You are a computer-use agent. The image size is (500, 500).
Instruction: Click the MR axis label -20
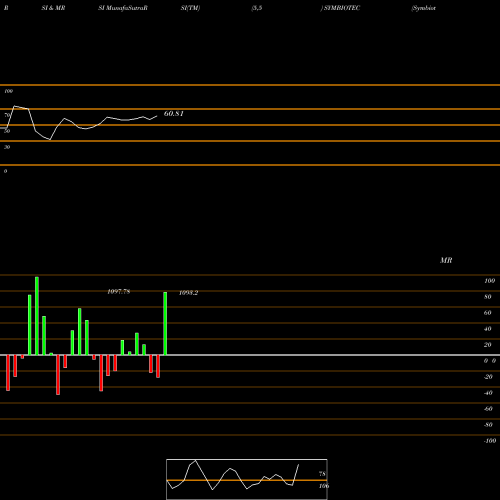(x=488, y=377)
